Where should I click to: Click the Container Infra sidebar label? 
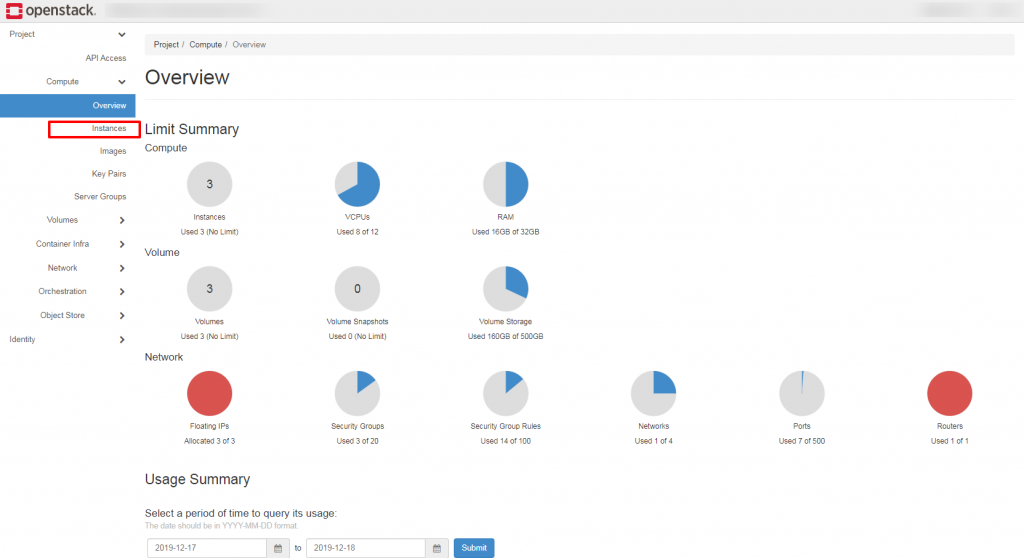coord(62,244)
